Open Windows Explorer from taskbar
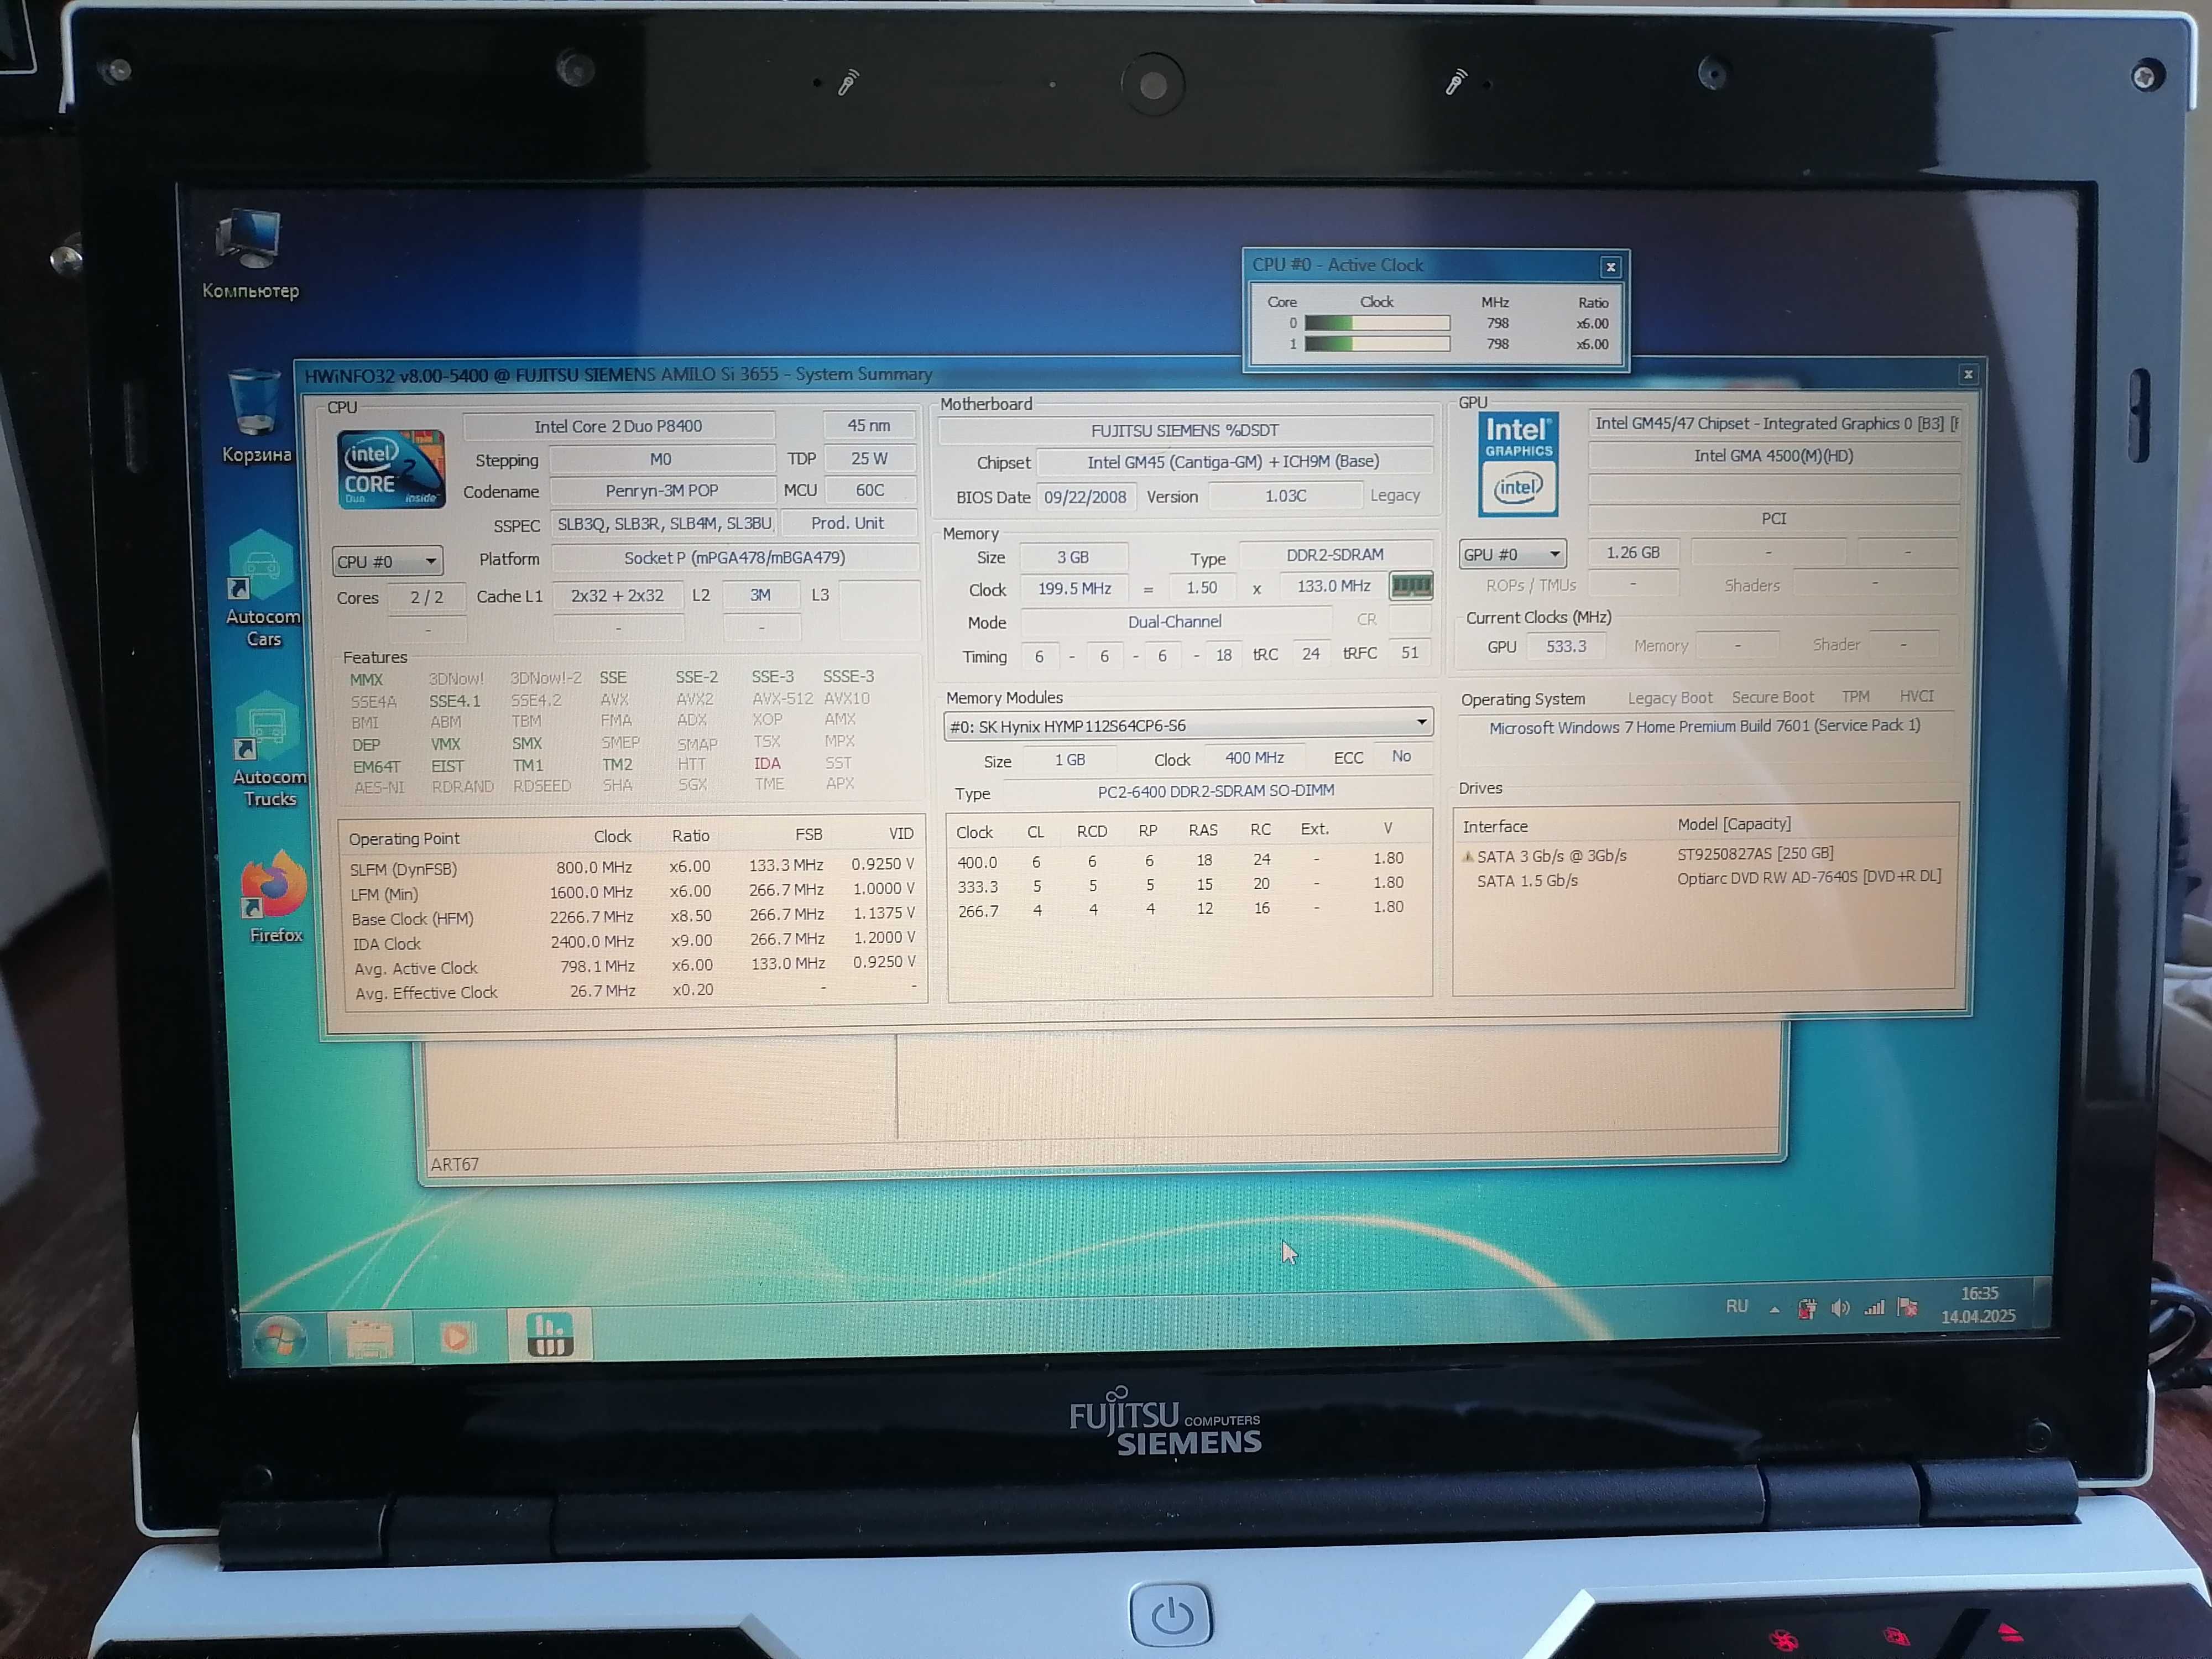 coord(369,1338)
